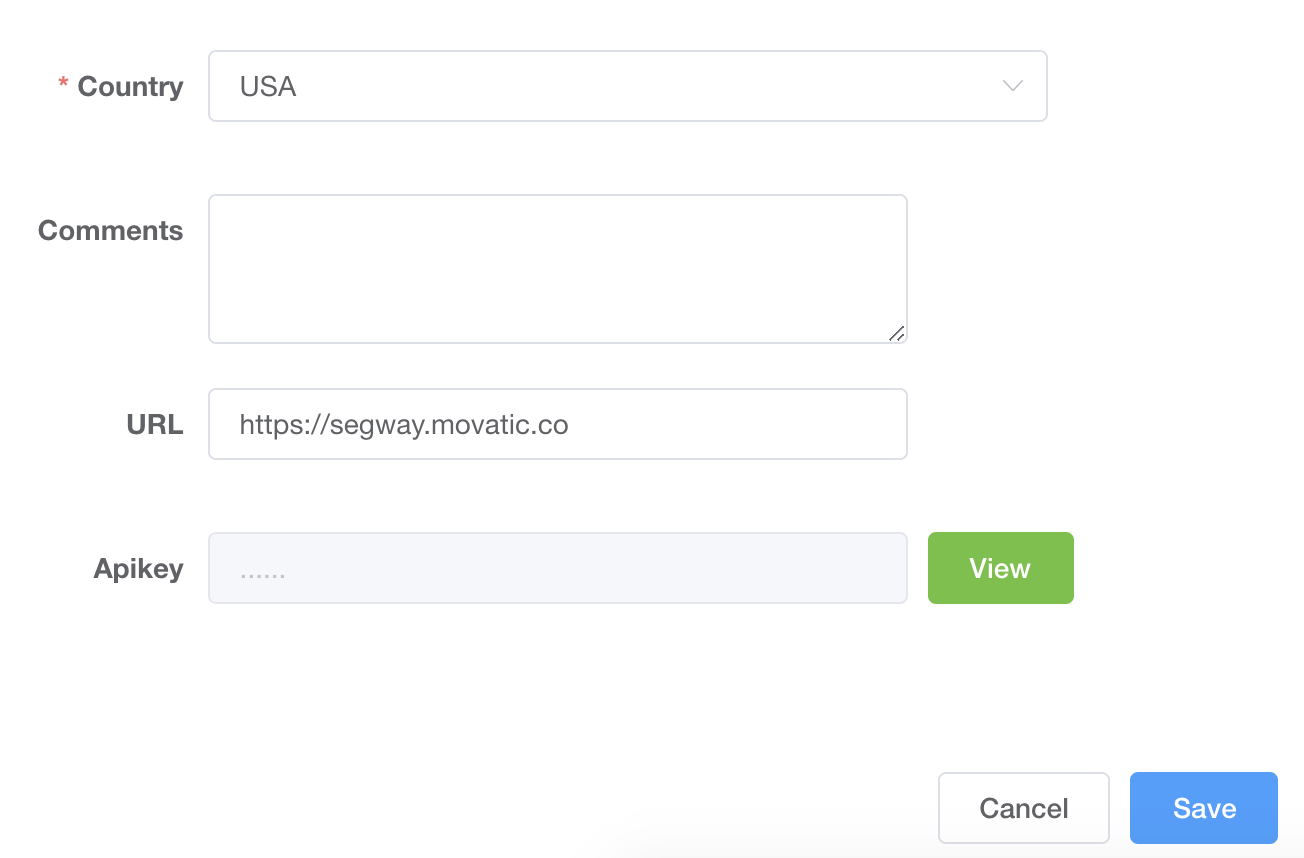Reveal the API key using View
Screen dimensions: 1304x858
(x=1000, y=568)
